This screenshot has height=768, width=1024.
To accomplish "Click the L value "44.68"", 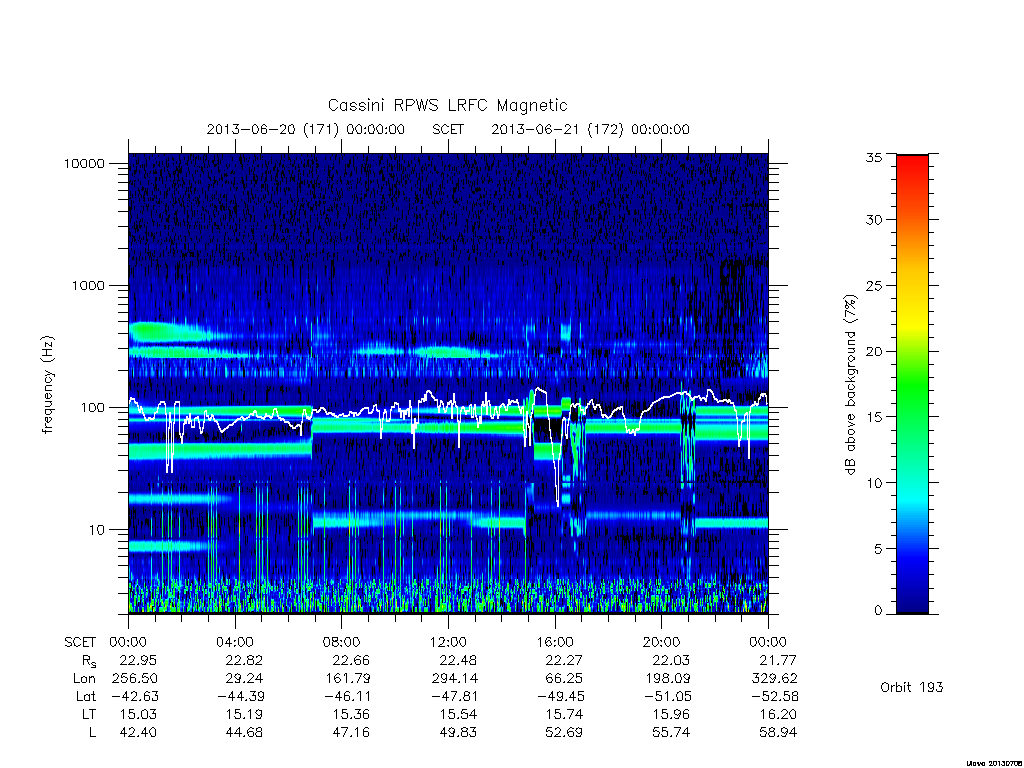I will click(x=244, y=733).
